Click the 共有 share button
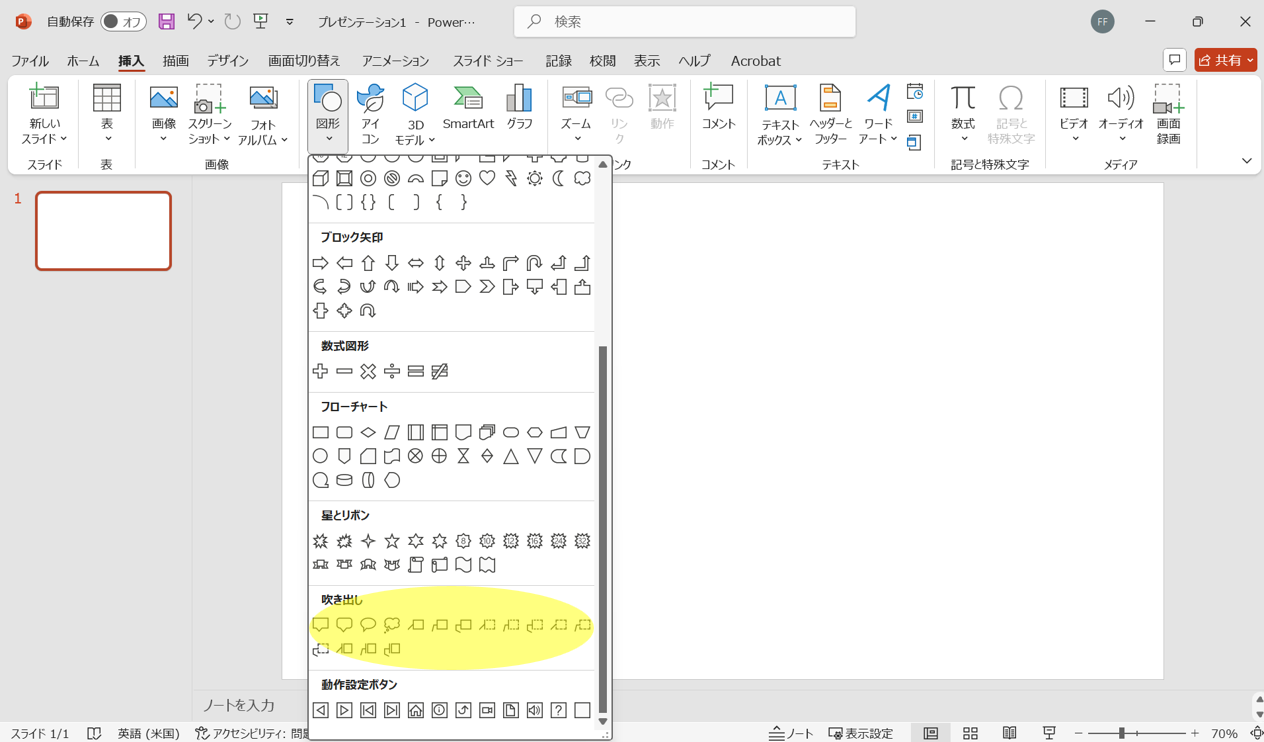 [x=1226, y=60]
